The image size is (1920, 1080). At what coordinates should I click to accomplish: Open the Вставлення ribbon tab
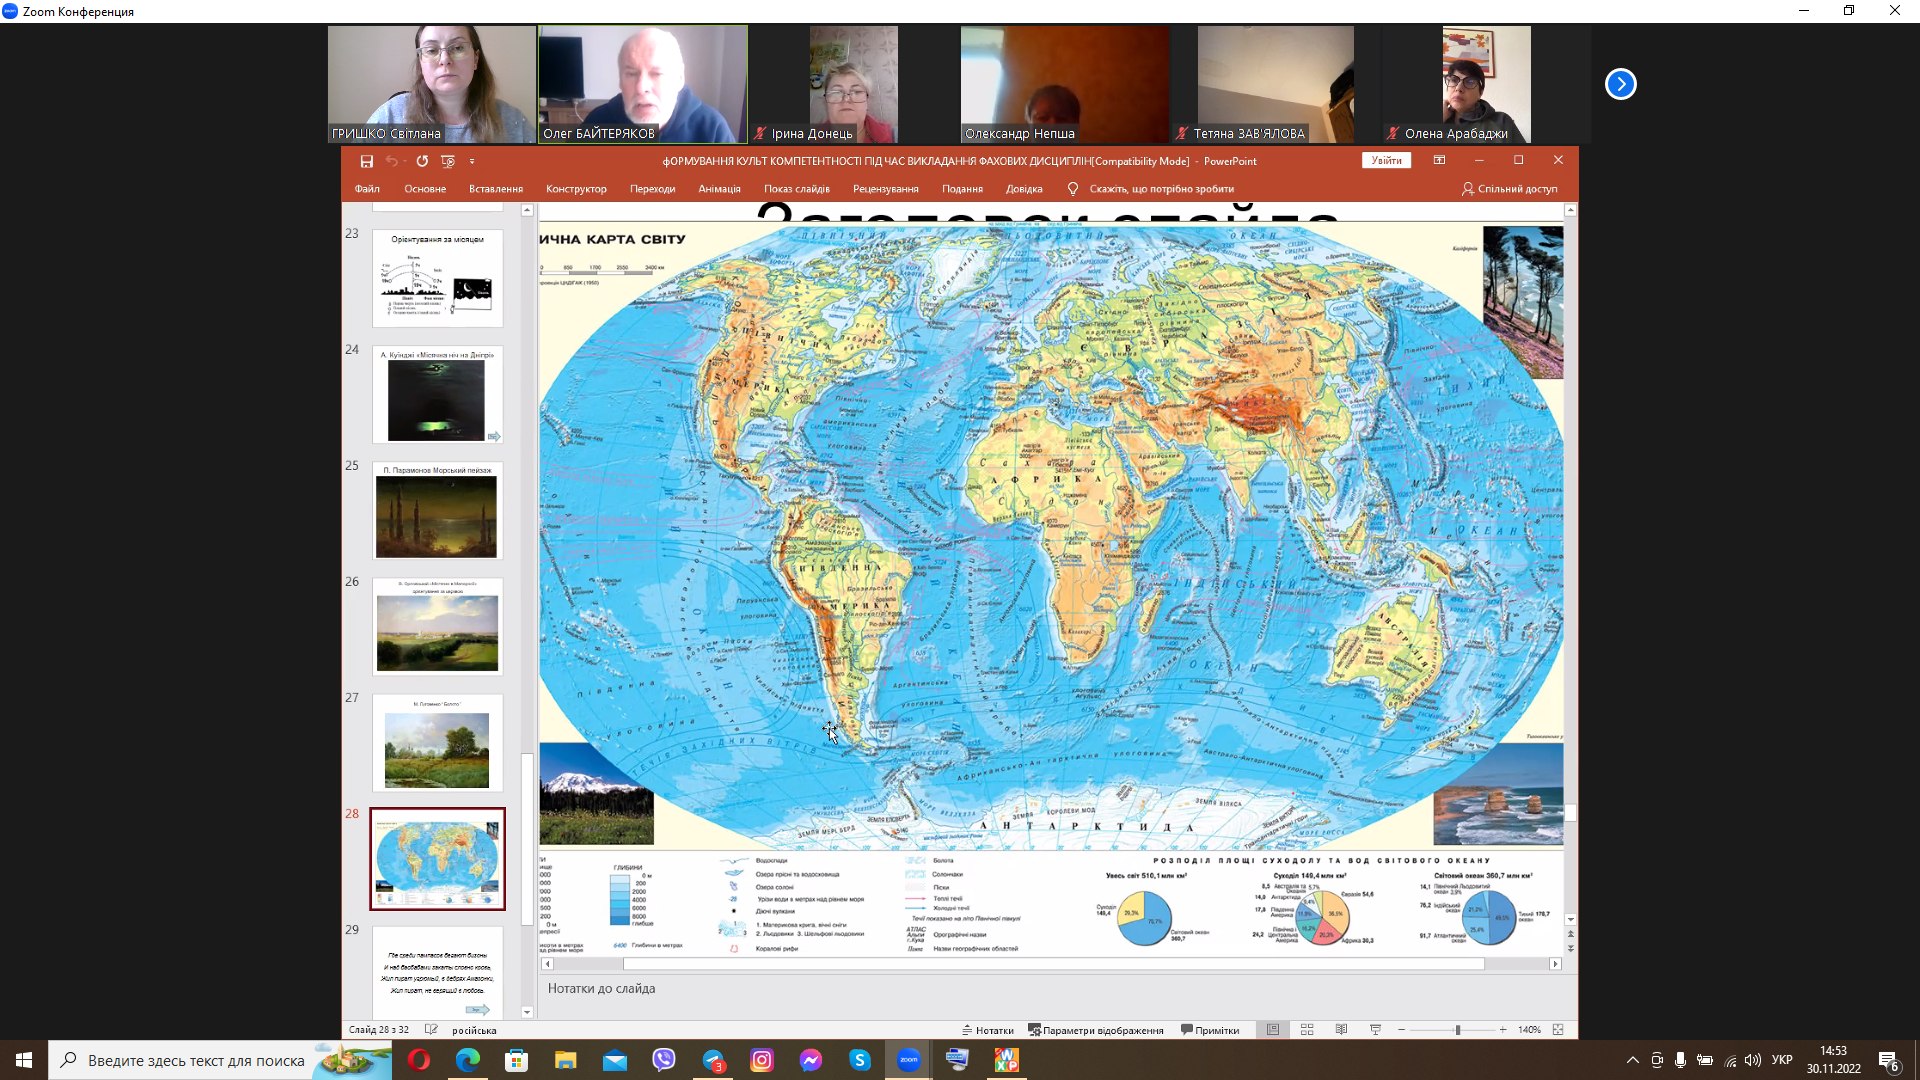pyautogui.click(x=496, y=189)
